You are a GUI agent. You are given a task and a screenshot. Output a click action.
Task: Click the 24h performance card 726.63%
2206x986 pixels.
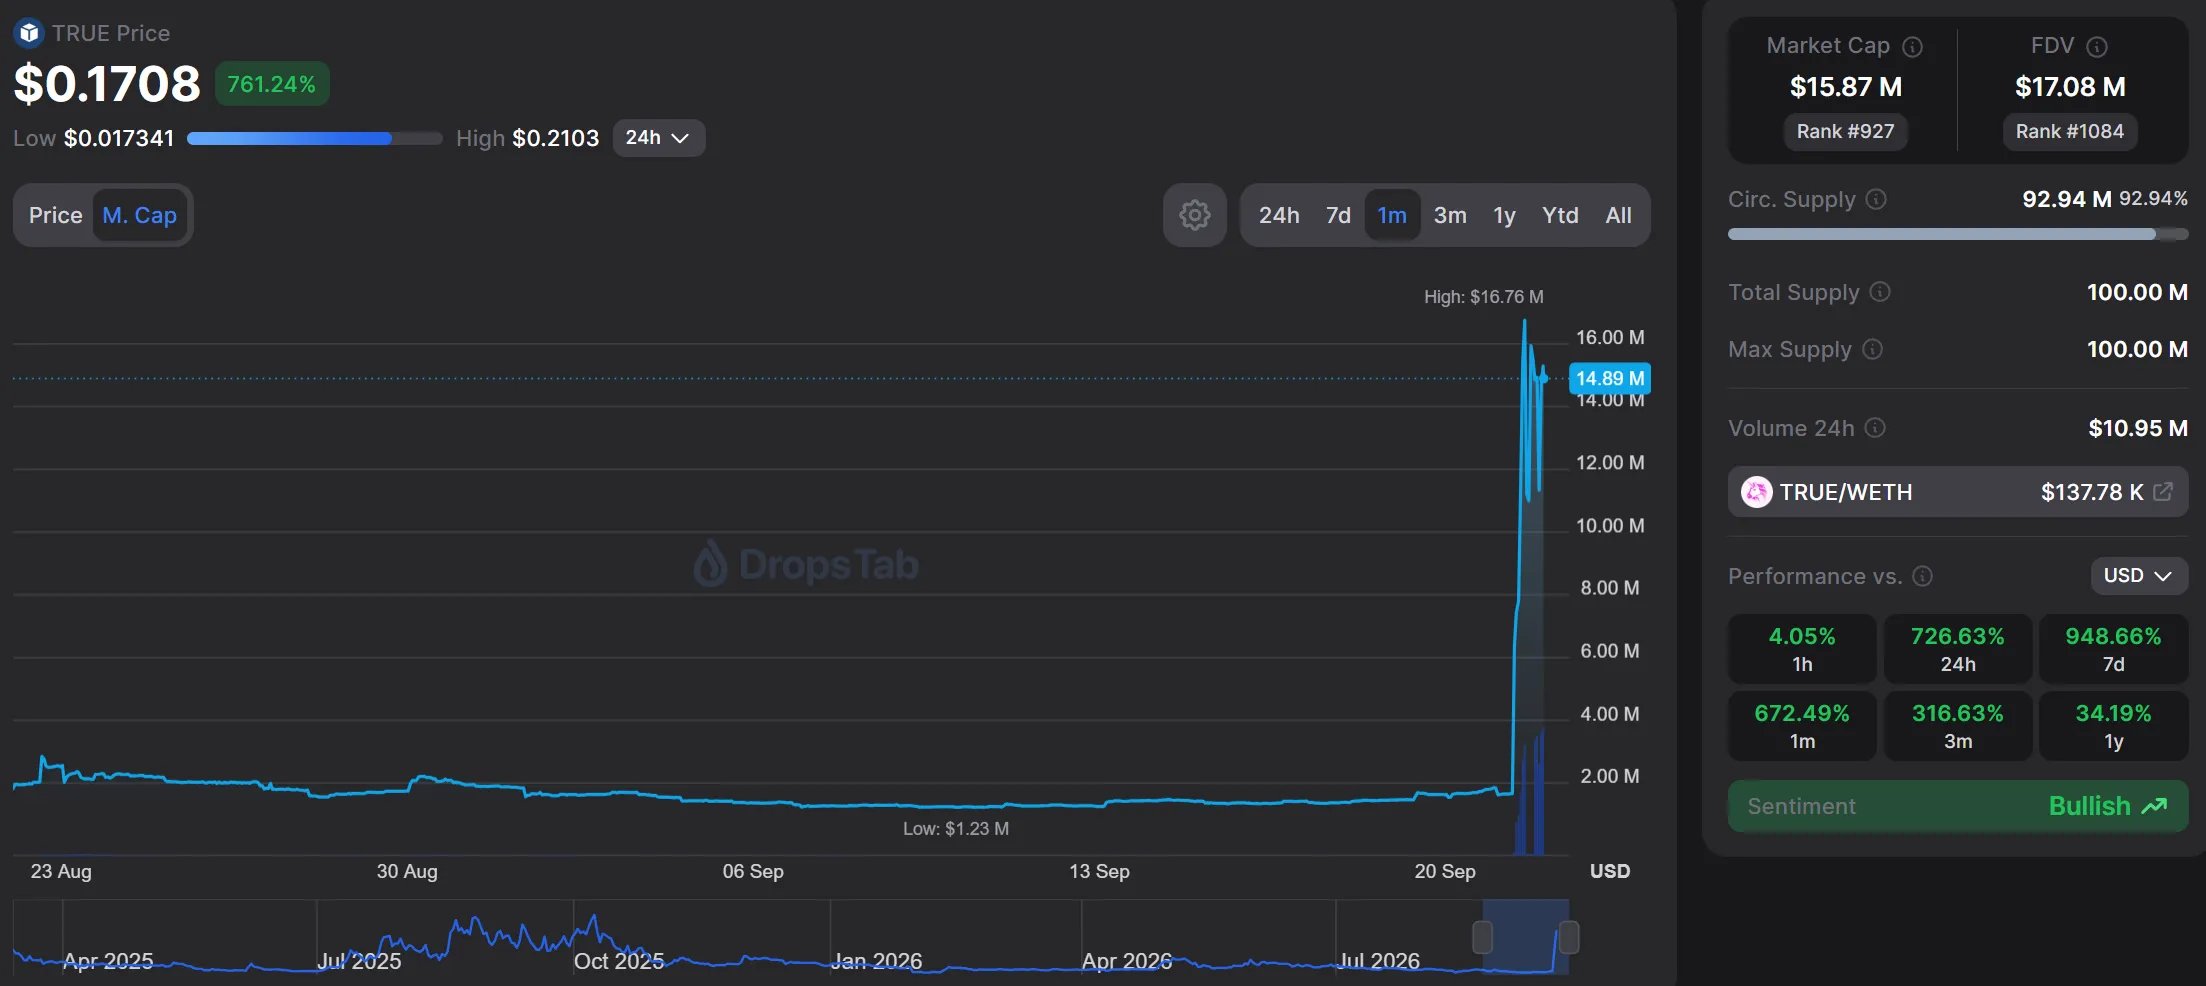(1958, 649)
